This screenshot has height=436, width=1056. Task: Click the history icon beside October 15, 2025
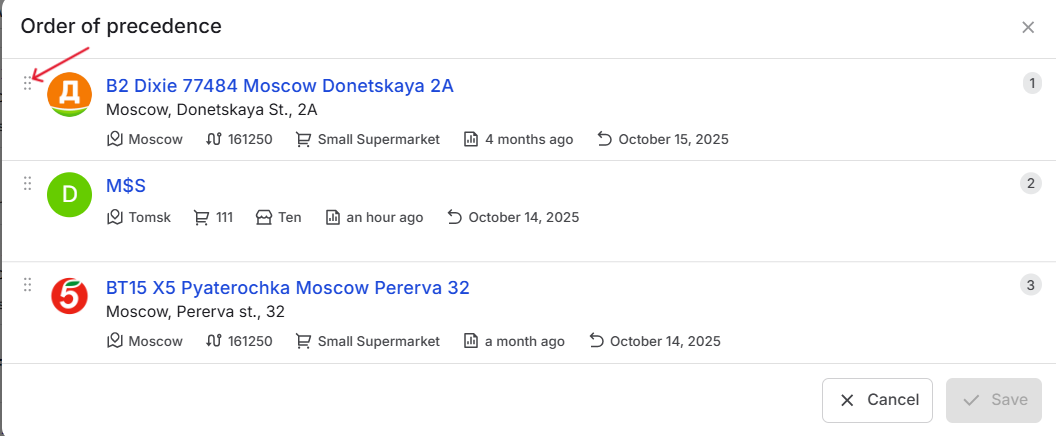tap(605, 139)
